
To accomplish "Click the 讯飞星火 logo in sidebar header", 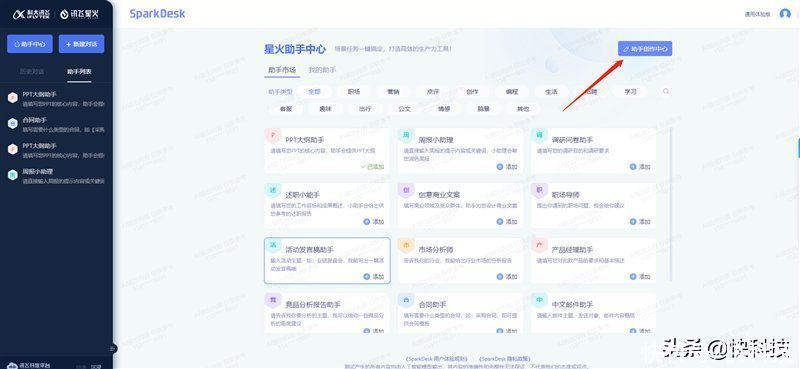I will pyautogui.click(x=79, y=14).
